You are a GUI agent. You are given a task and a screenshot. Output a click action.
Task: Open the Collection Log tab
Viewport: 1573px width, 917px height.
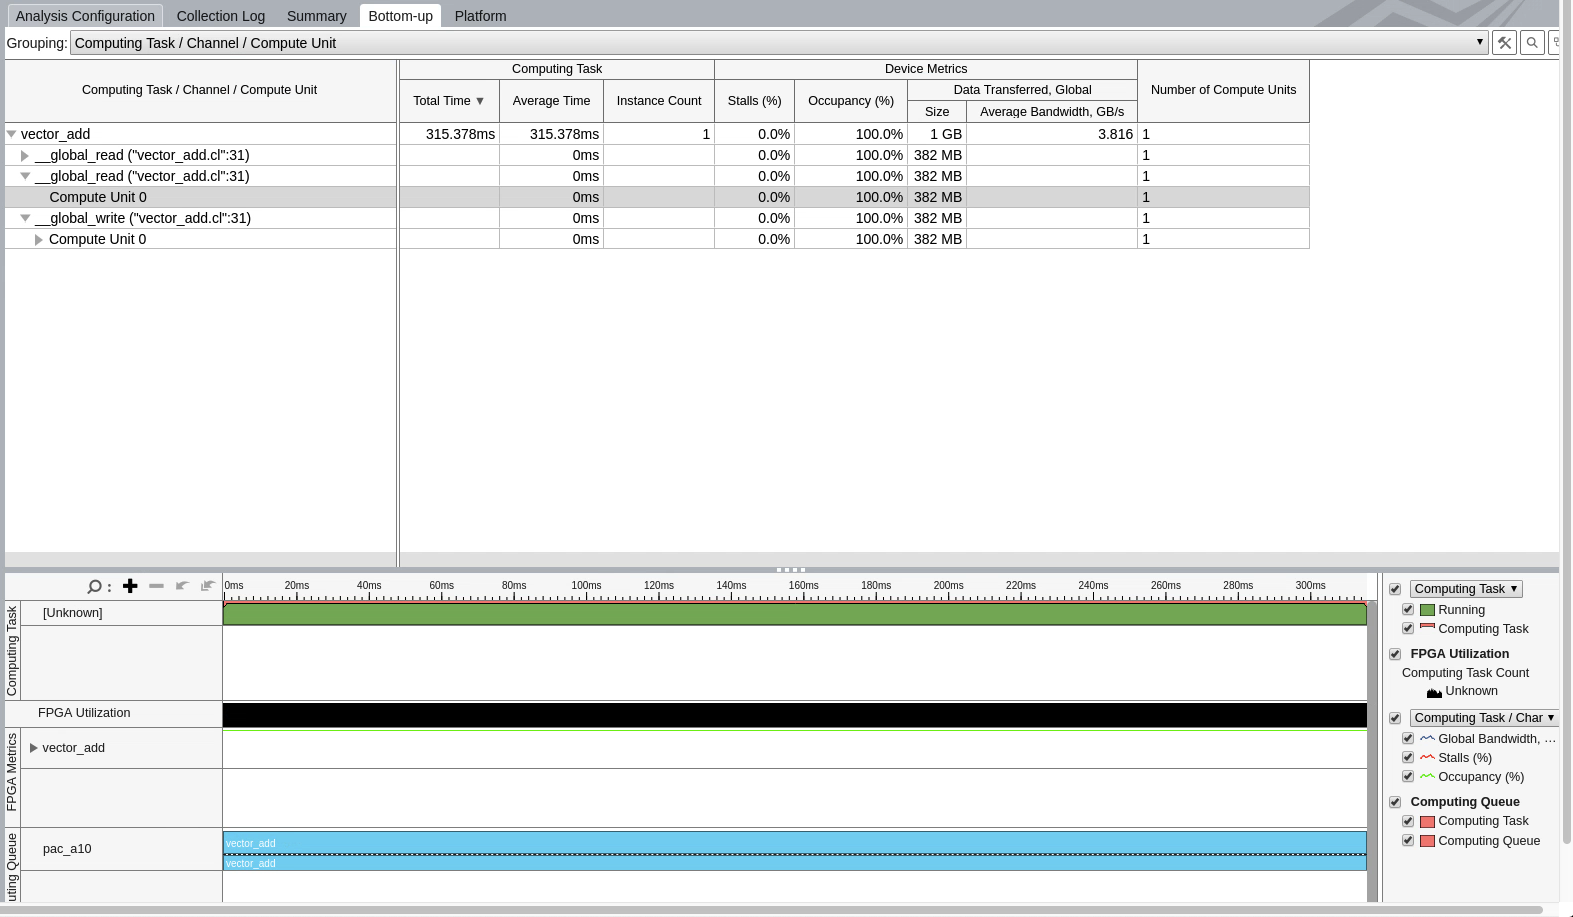click(x=221, y=16)
